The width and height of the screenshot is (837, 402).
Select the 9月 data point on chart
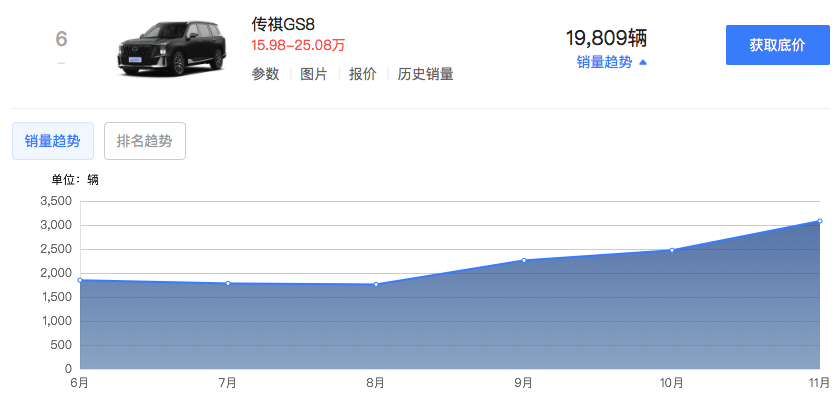click(x=524, y=260)
